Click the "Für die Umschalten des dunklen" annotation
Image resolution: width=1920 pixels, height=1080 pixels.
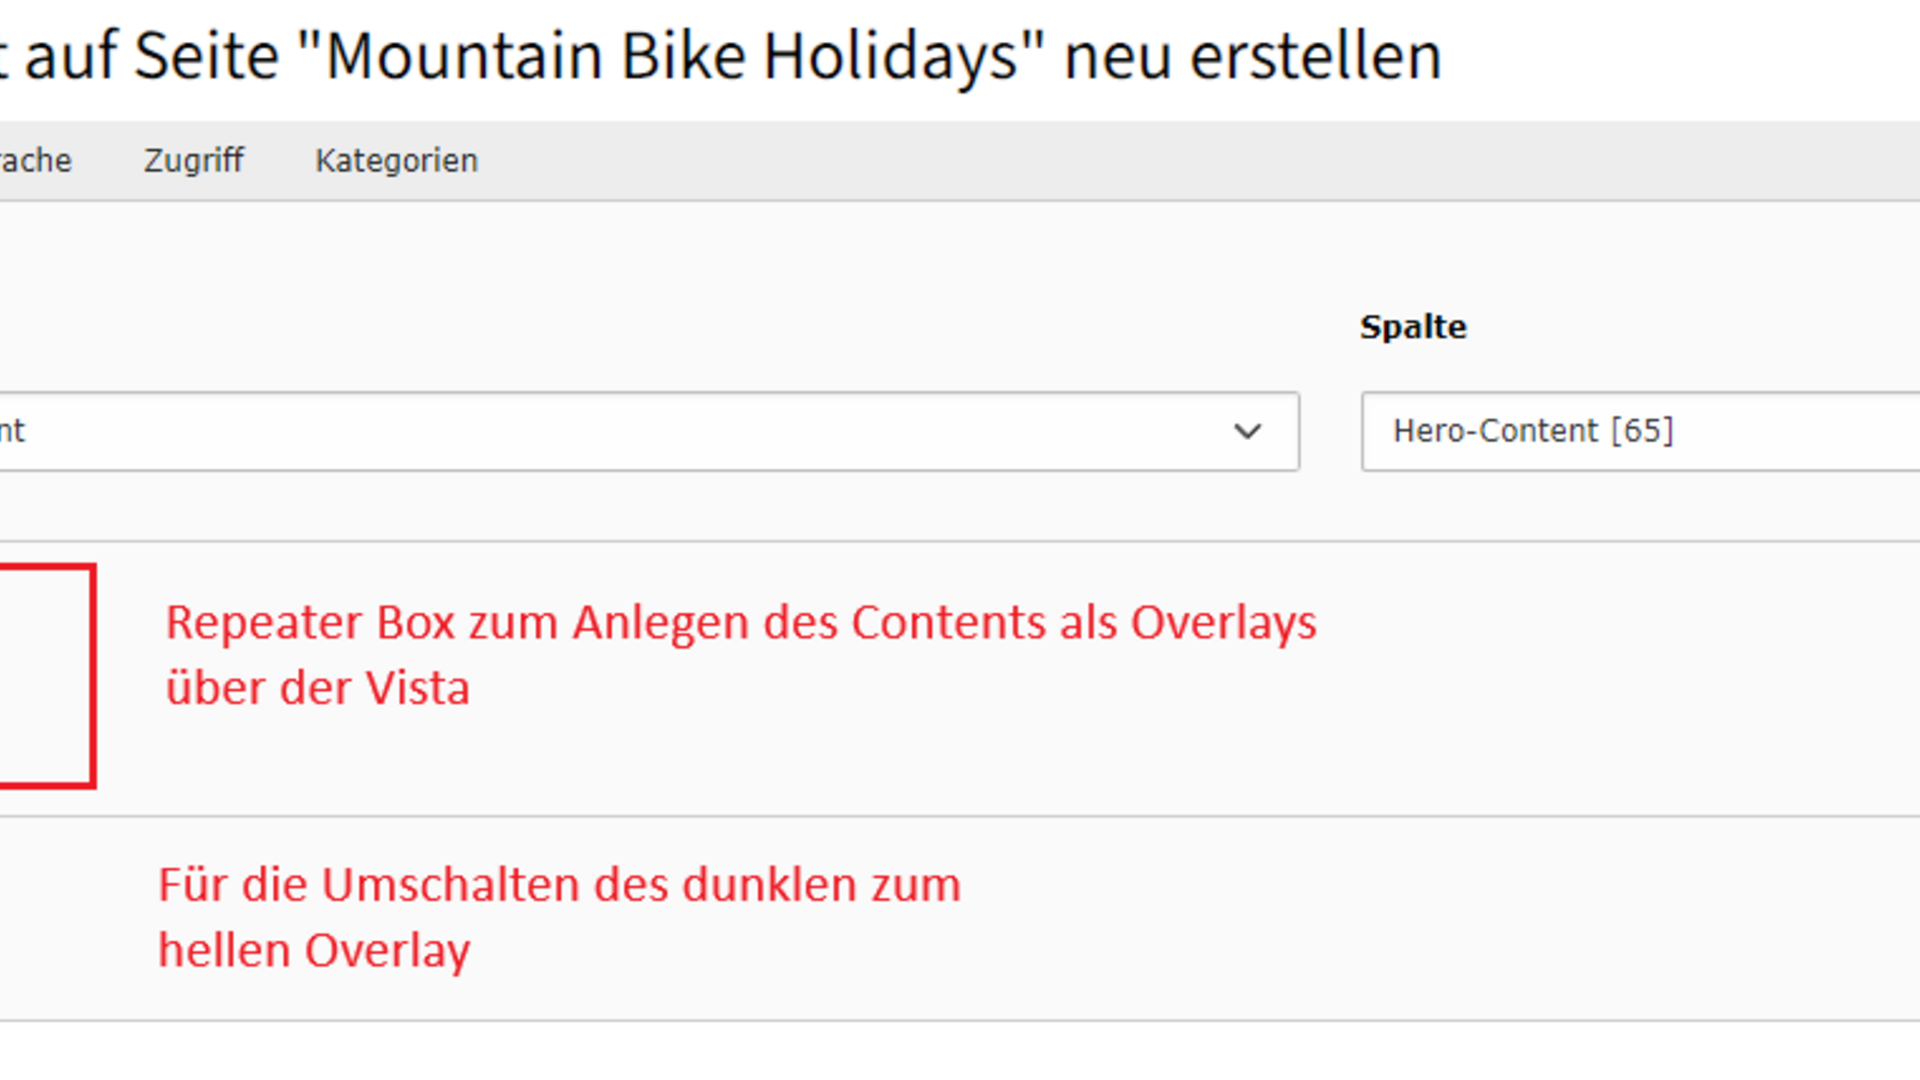coord(559,885)
